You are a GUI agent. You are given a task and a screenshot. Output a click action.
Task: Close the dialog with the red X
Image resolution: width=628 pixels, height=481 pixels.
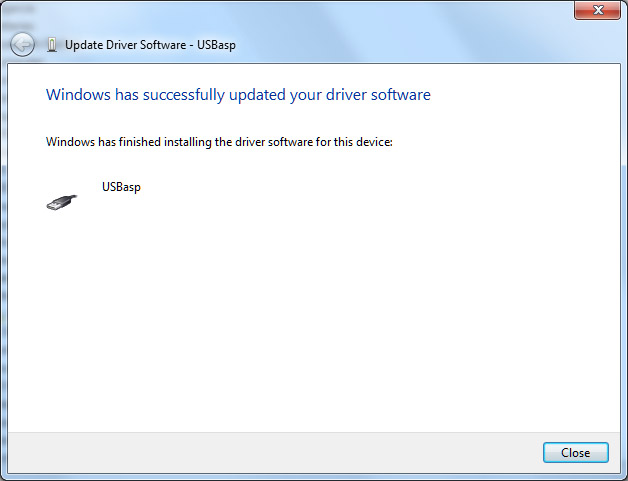click(598, 10)
